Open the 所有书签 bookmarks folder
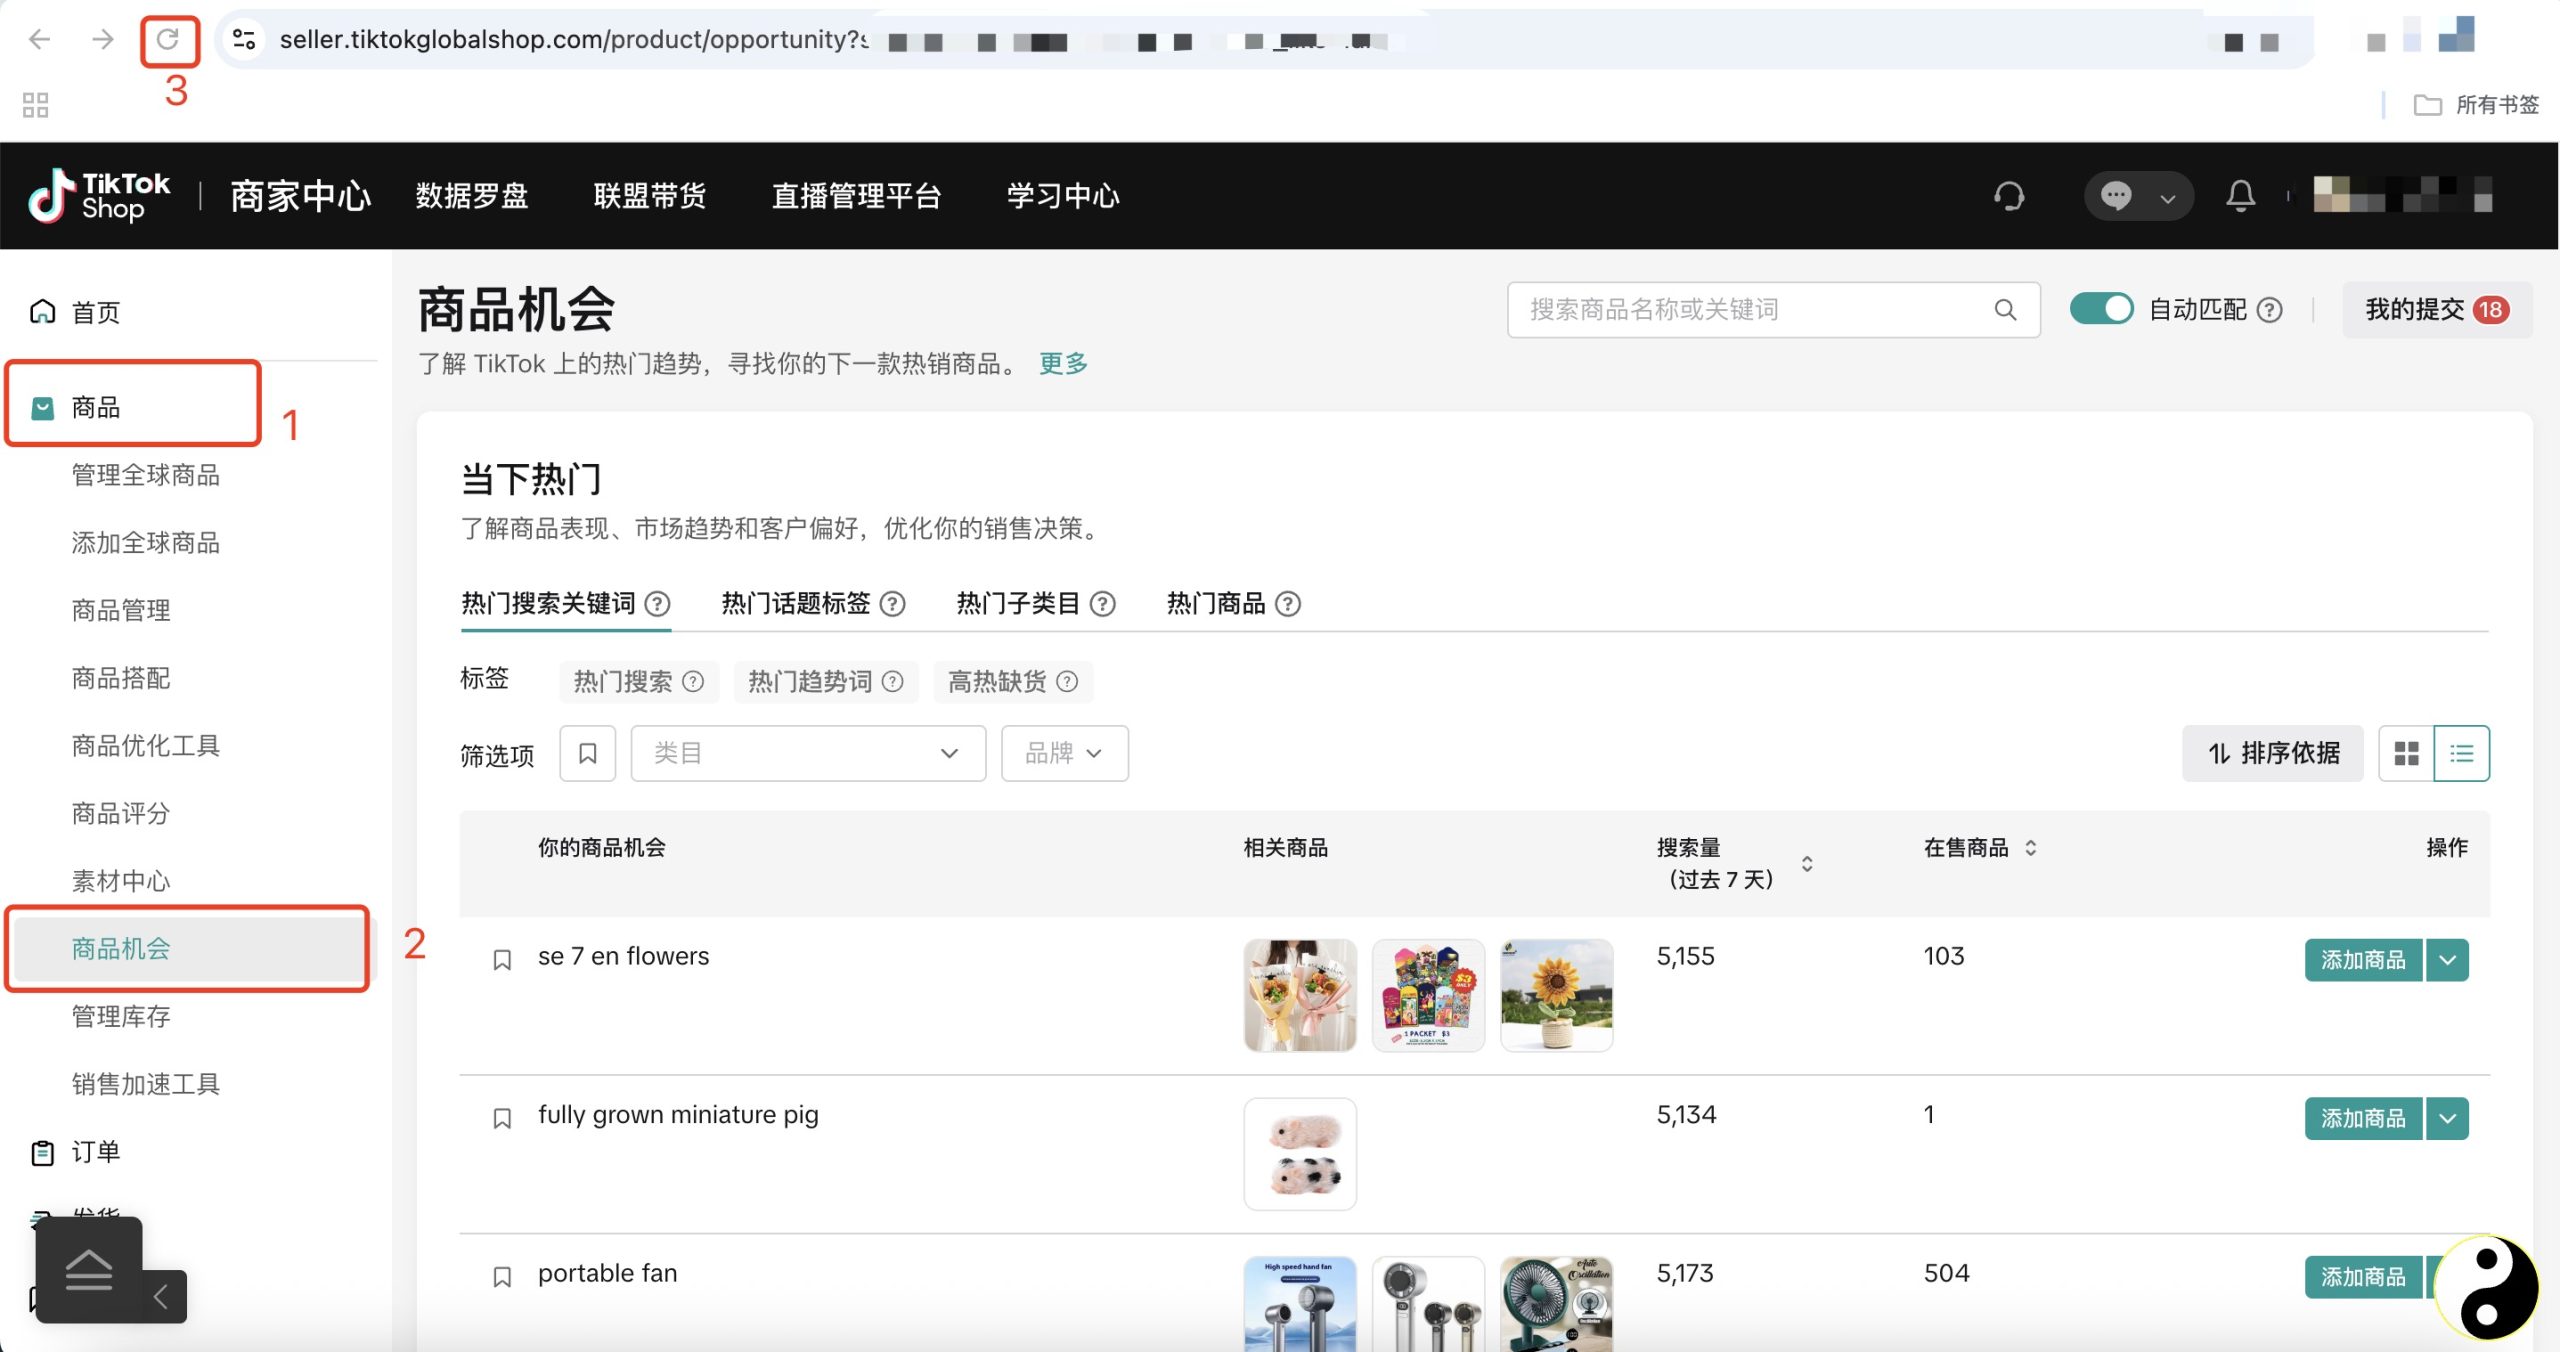 tap(2477, 104)
